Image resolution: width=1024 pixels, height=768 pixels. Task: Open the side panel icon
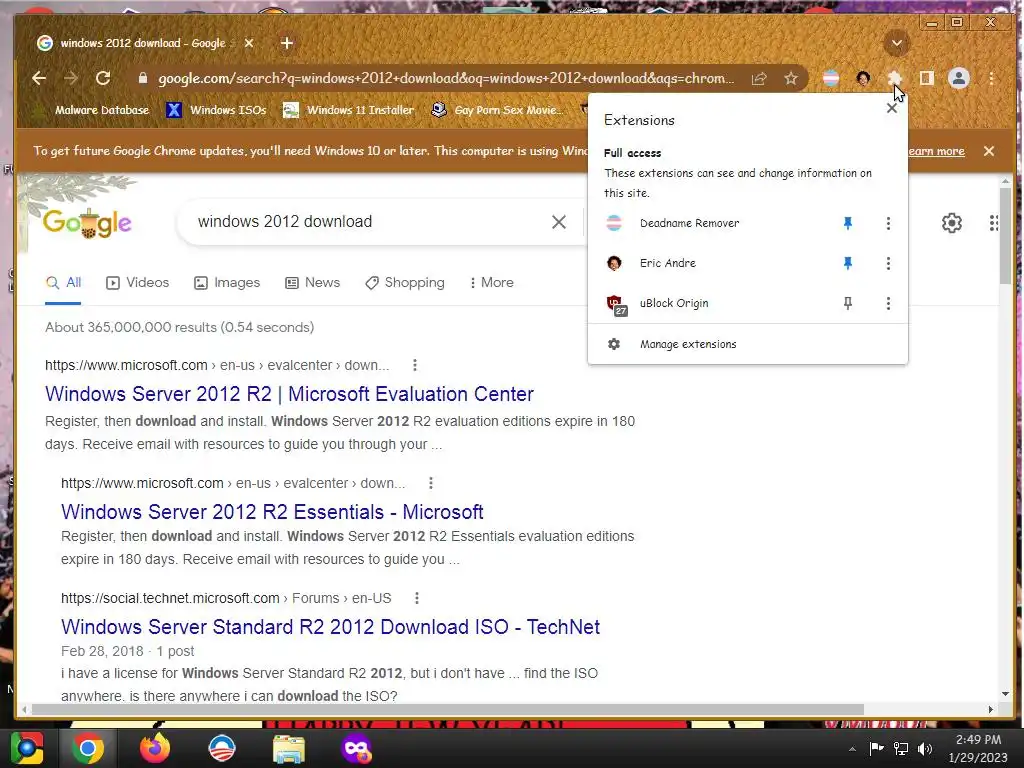click(x=927, y=78)
